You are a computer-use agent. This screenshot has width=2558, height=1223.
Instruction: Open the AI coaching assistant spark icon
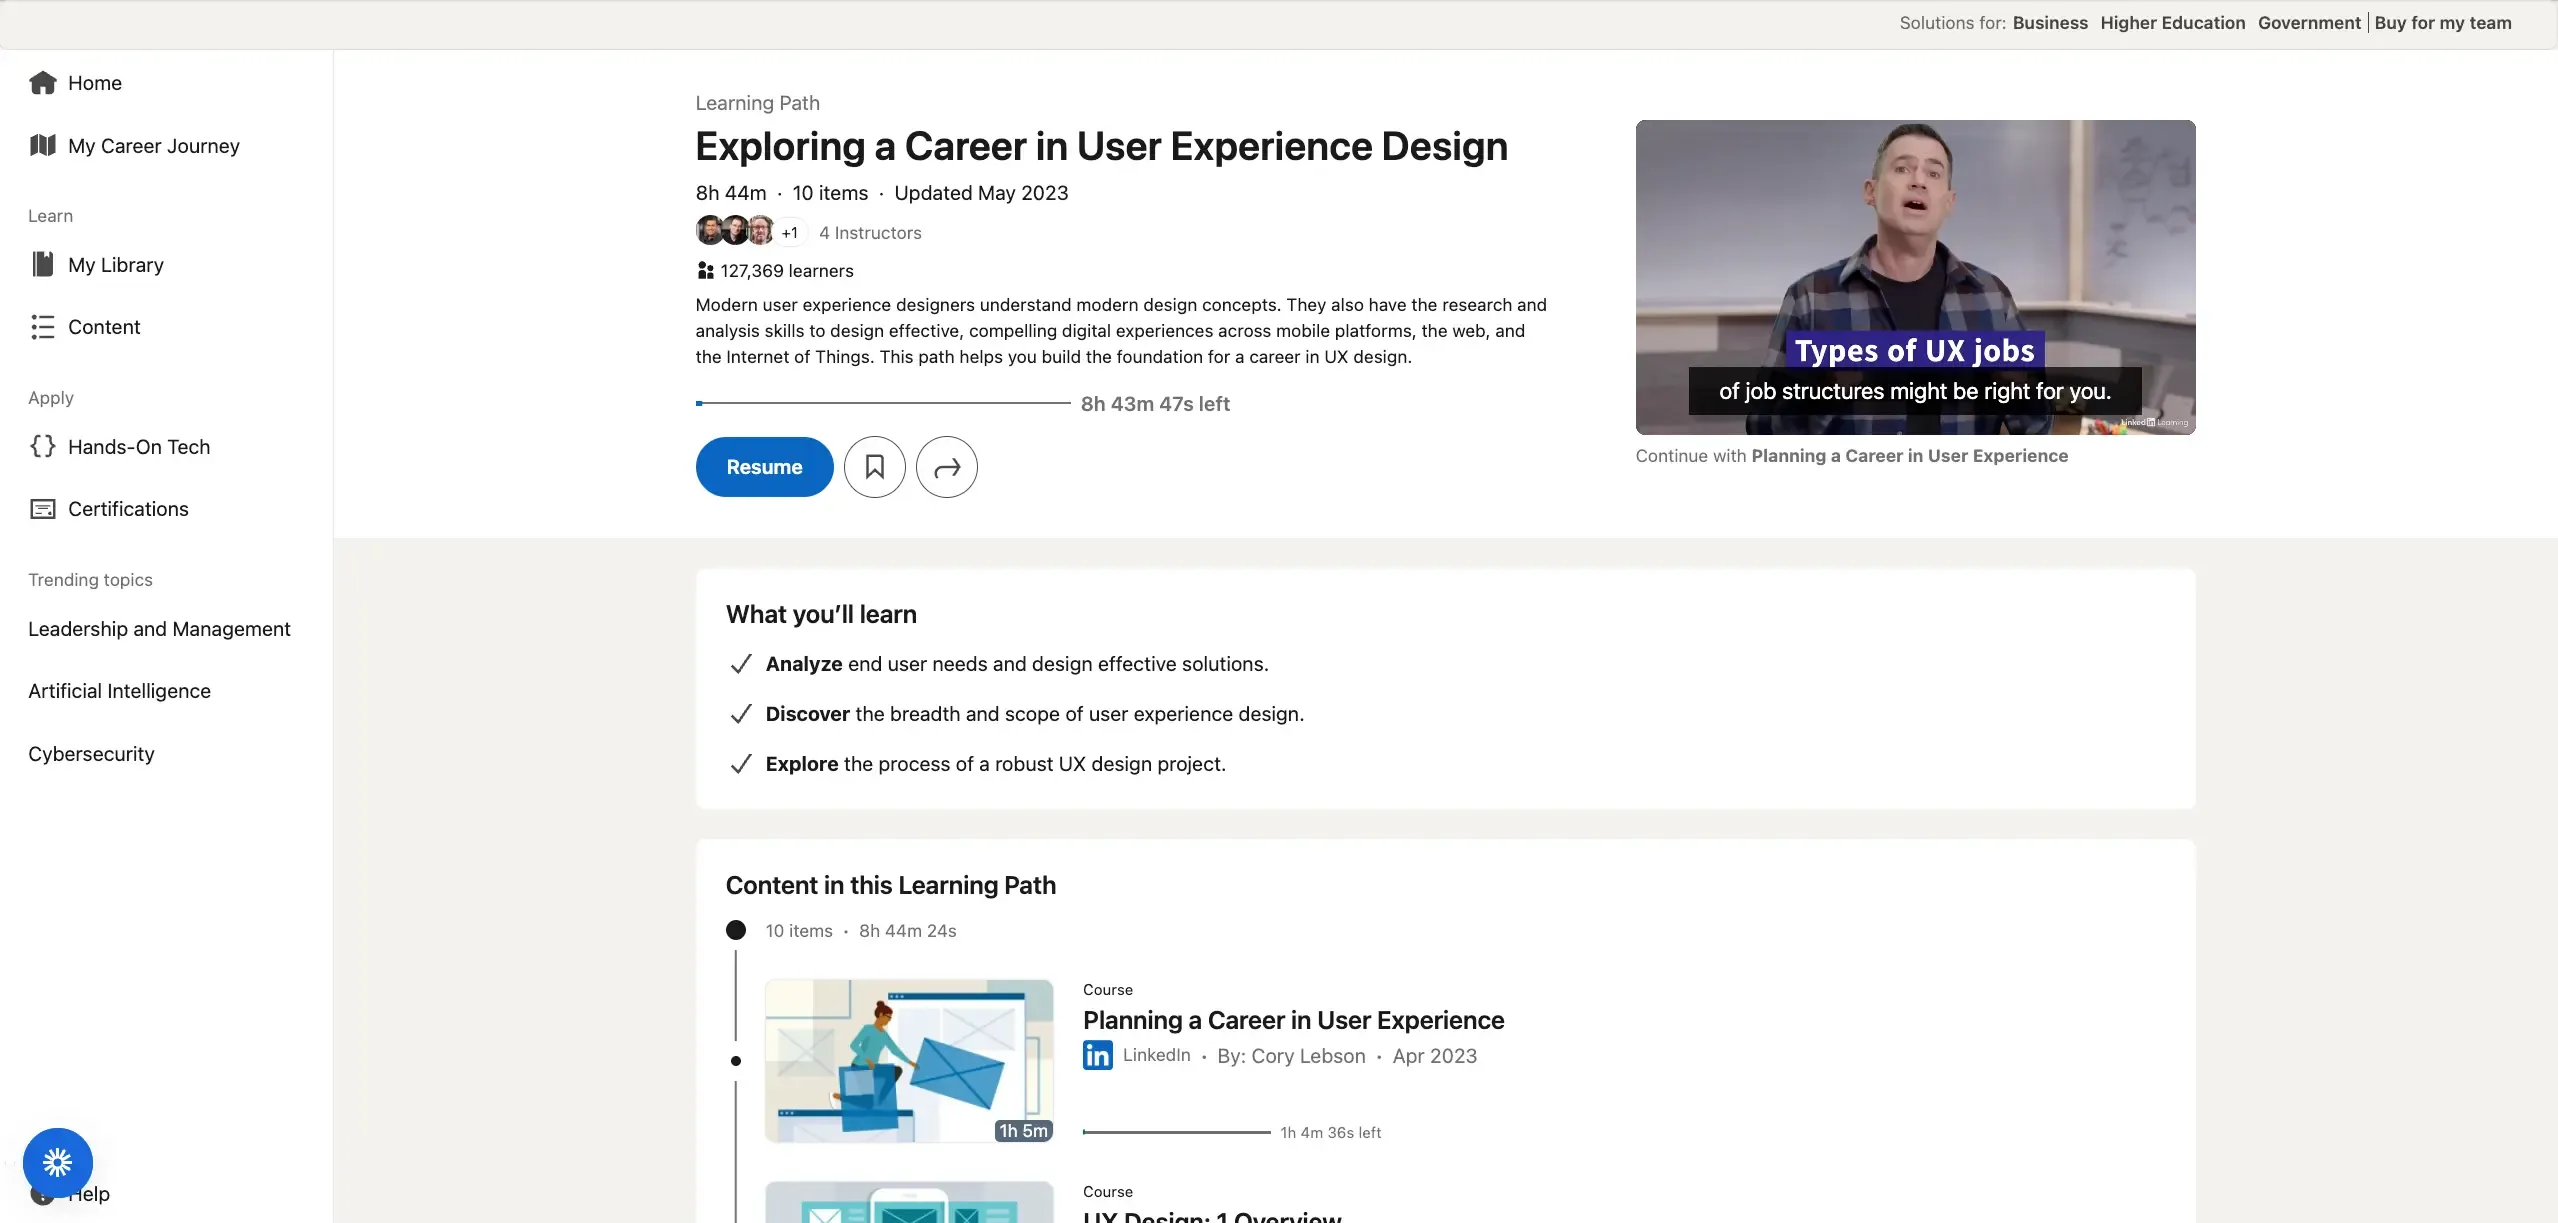[57, 1162]
